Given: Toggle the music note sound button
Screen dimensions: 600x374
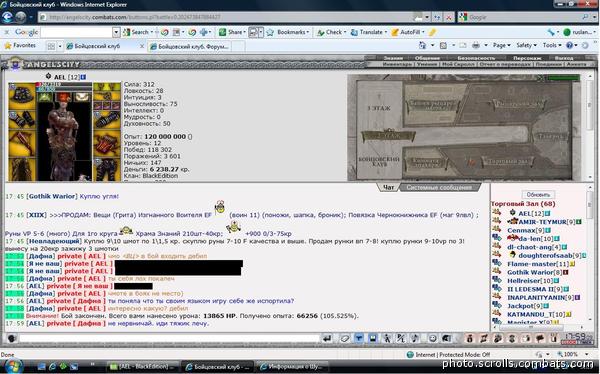Looking at the screenshot, I should [415, 338].
